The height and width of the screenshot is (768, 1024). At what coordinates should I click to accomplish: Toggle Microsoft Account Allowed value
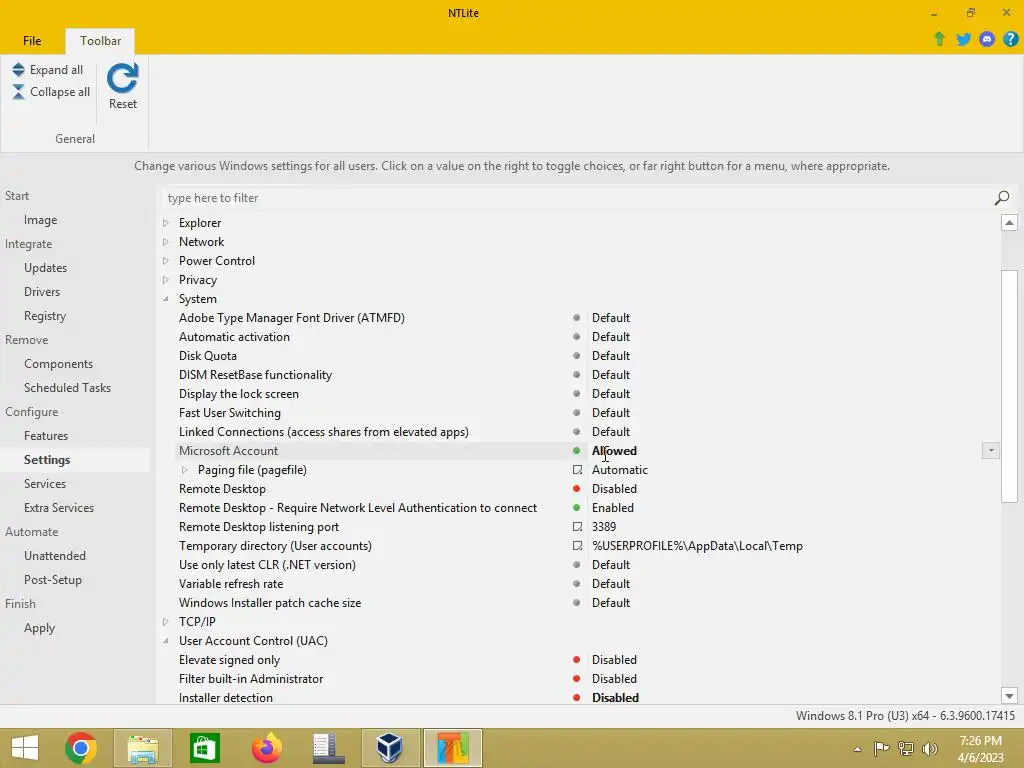(614, 451)
